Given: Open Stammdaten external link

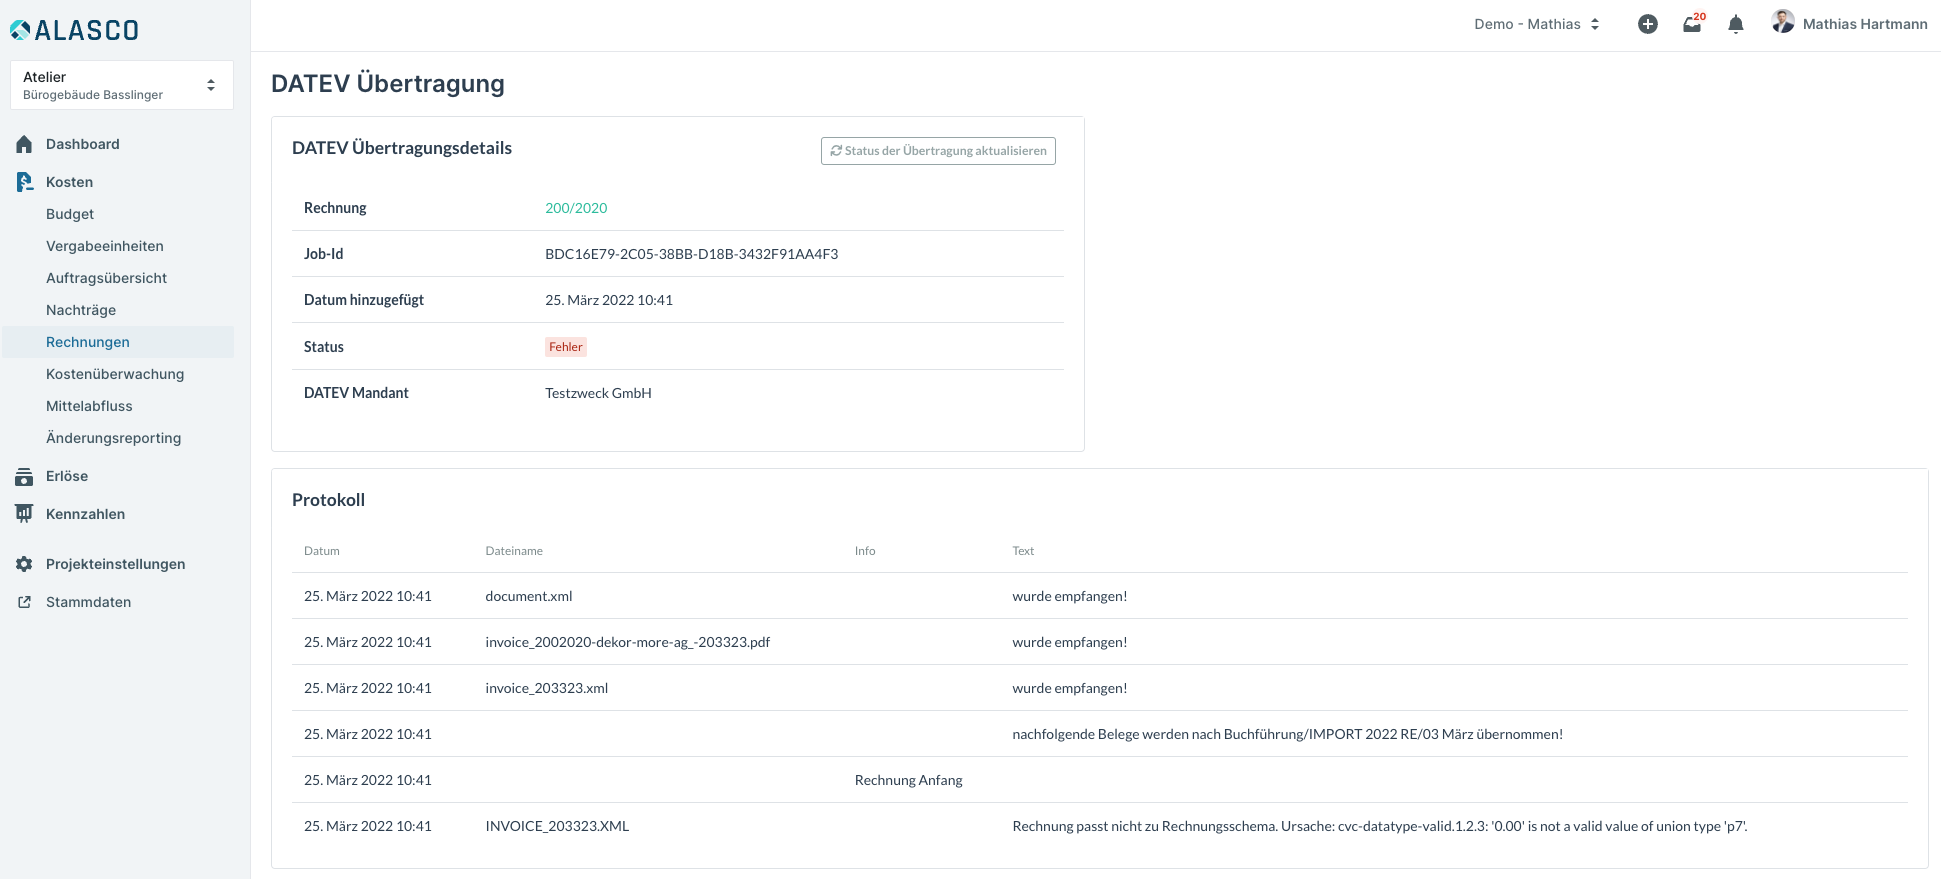Looking at the screenshot, I should [x=24, y=602].
